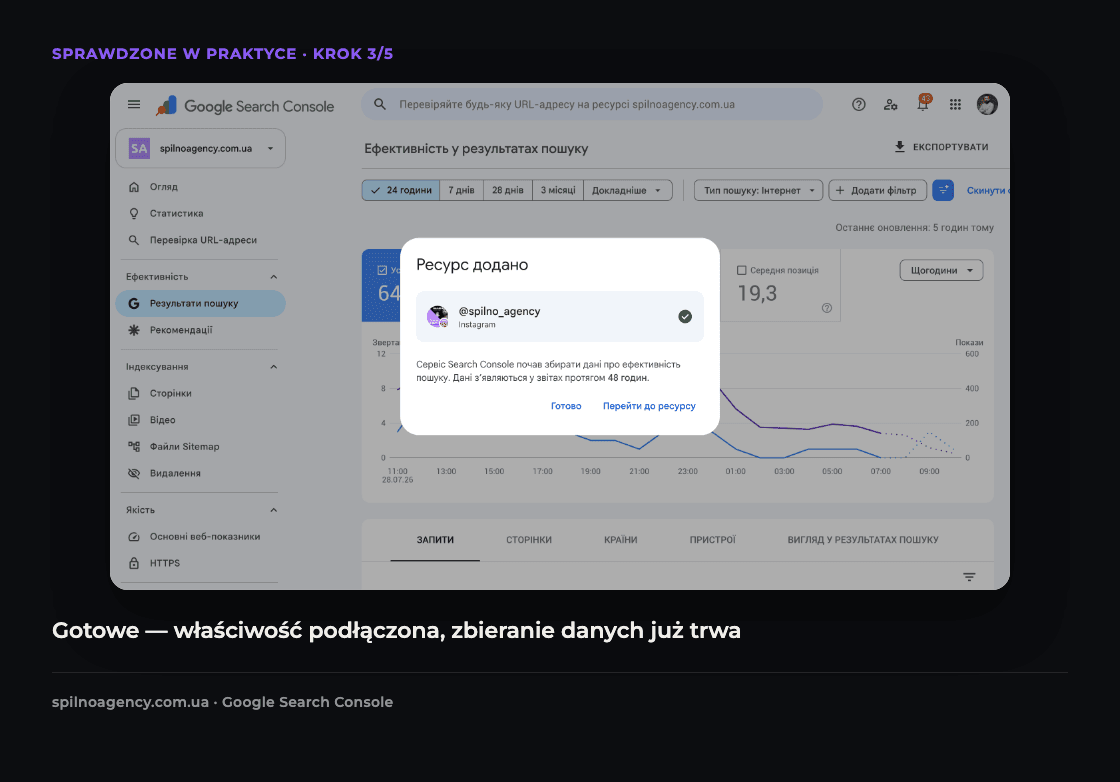Image resolution: width=1120 pixels, height=782 pixels.
Task: Open the Докладніше date dropdown
Action: (x=627, y=190)
